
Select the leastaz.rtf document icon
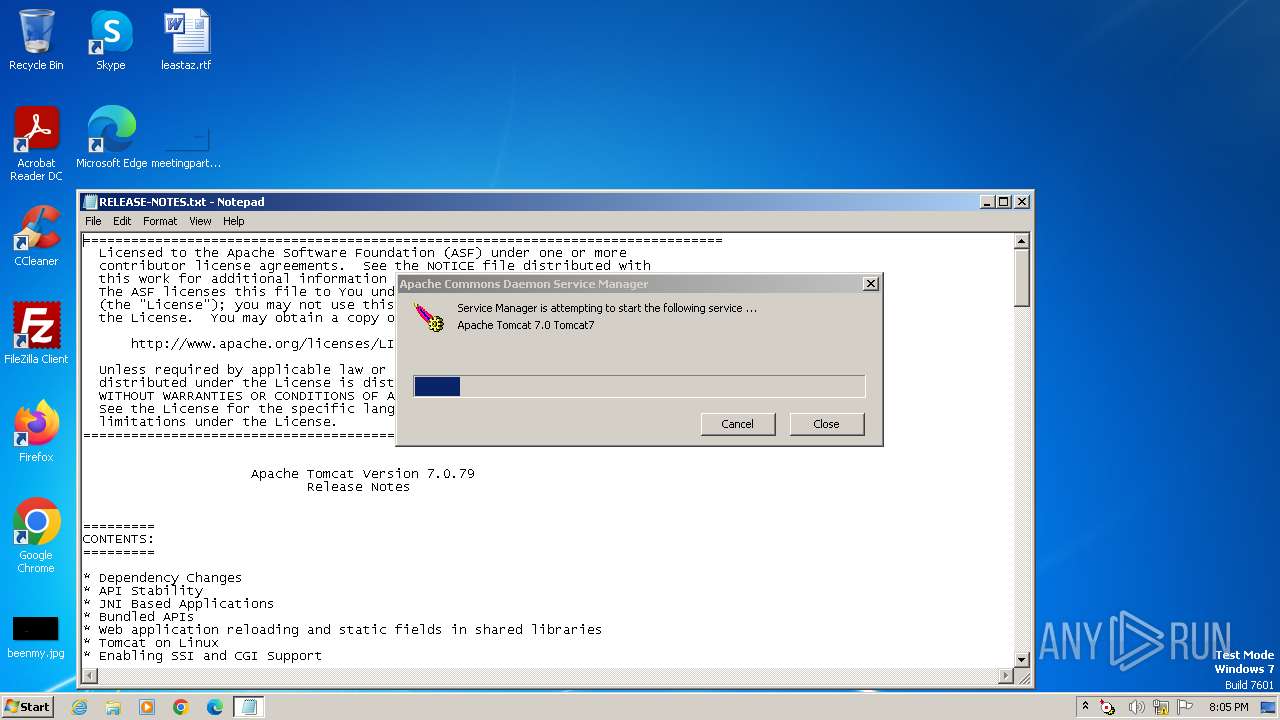tap(186, 40)
